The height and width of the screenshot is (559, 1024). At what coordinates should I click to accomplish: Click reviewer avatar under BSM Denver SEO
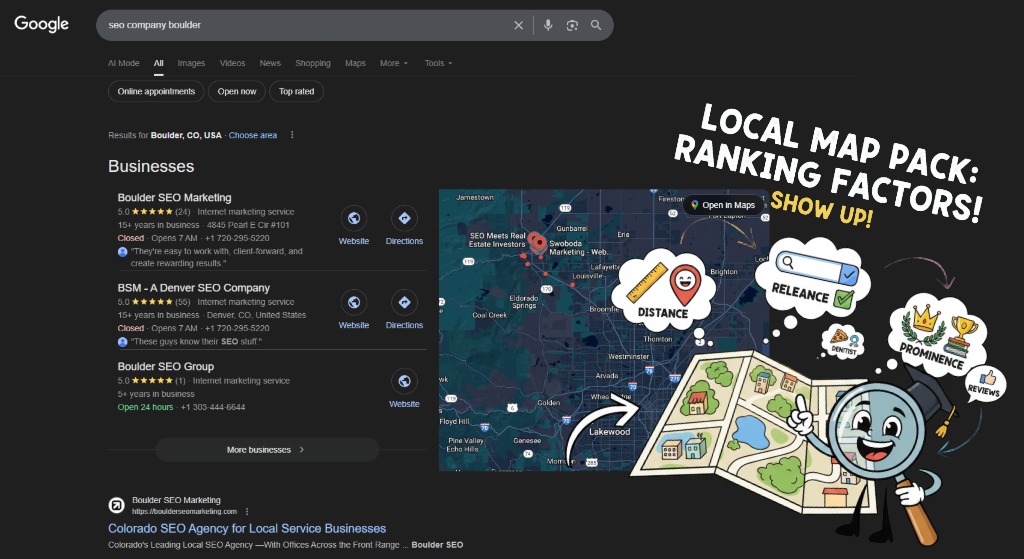pyautogui.click(x=123, y=342)
